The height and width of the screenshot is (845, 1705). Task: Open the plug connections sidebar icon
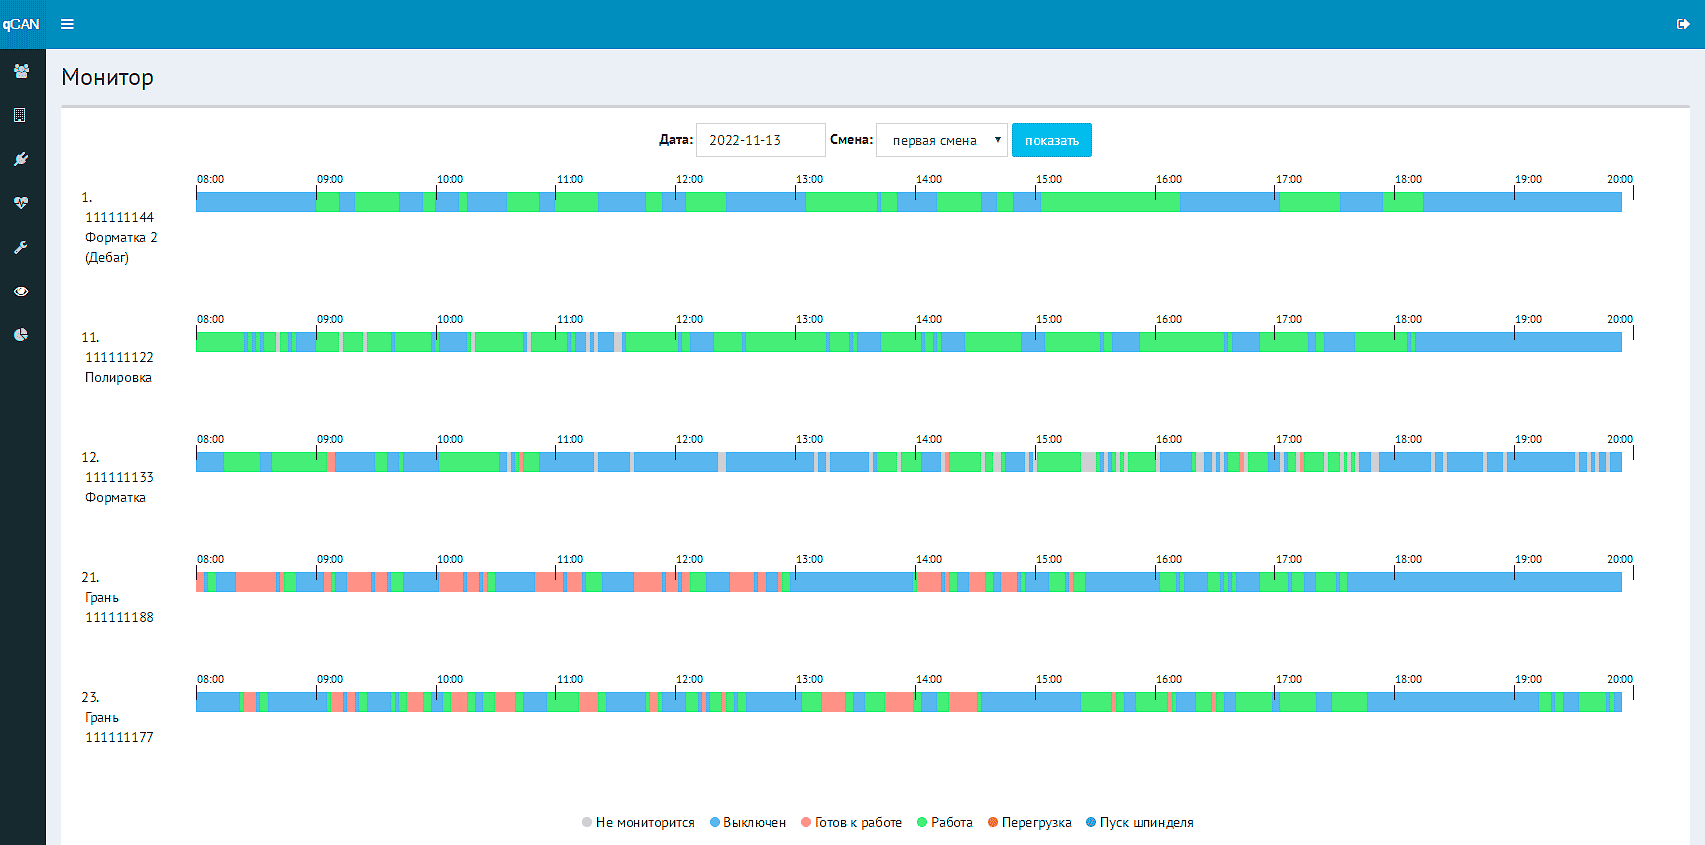21,159
